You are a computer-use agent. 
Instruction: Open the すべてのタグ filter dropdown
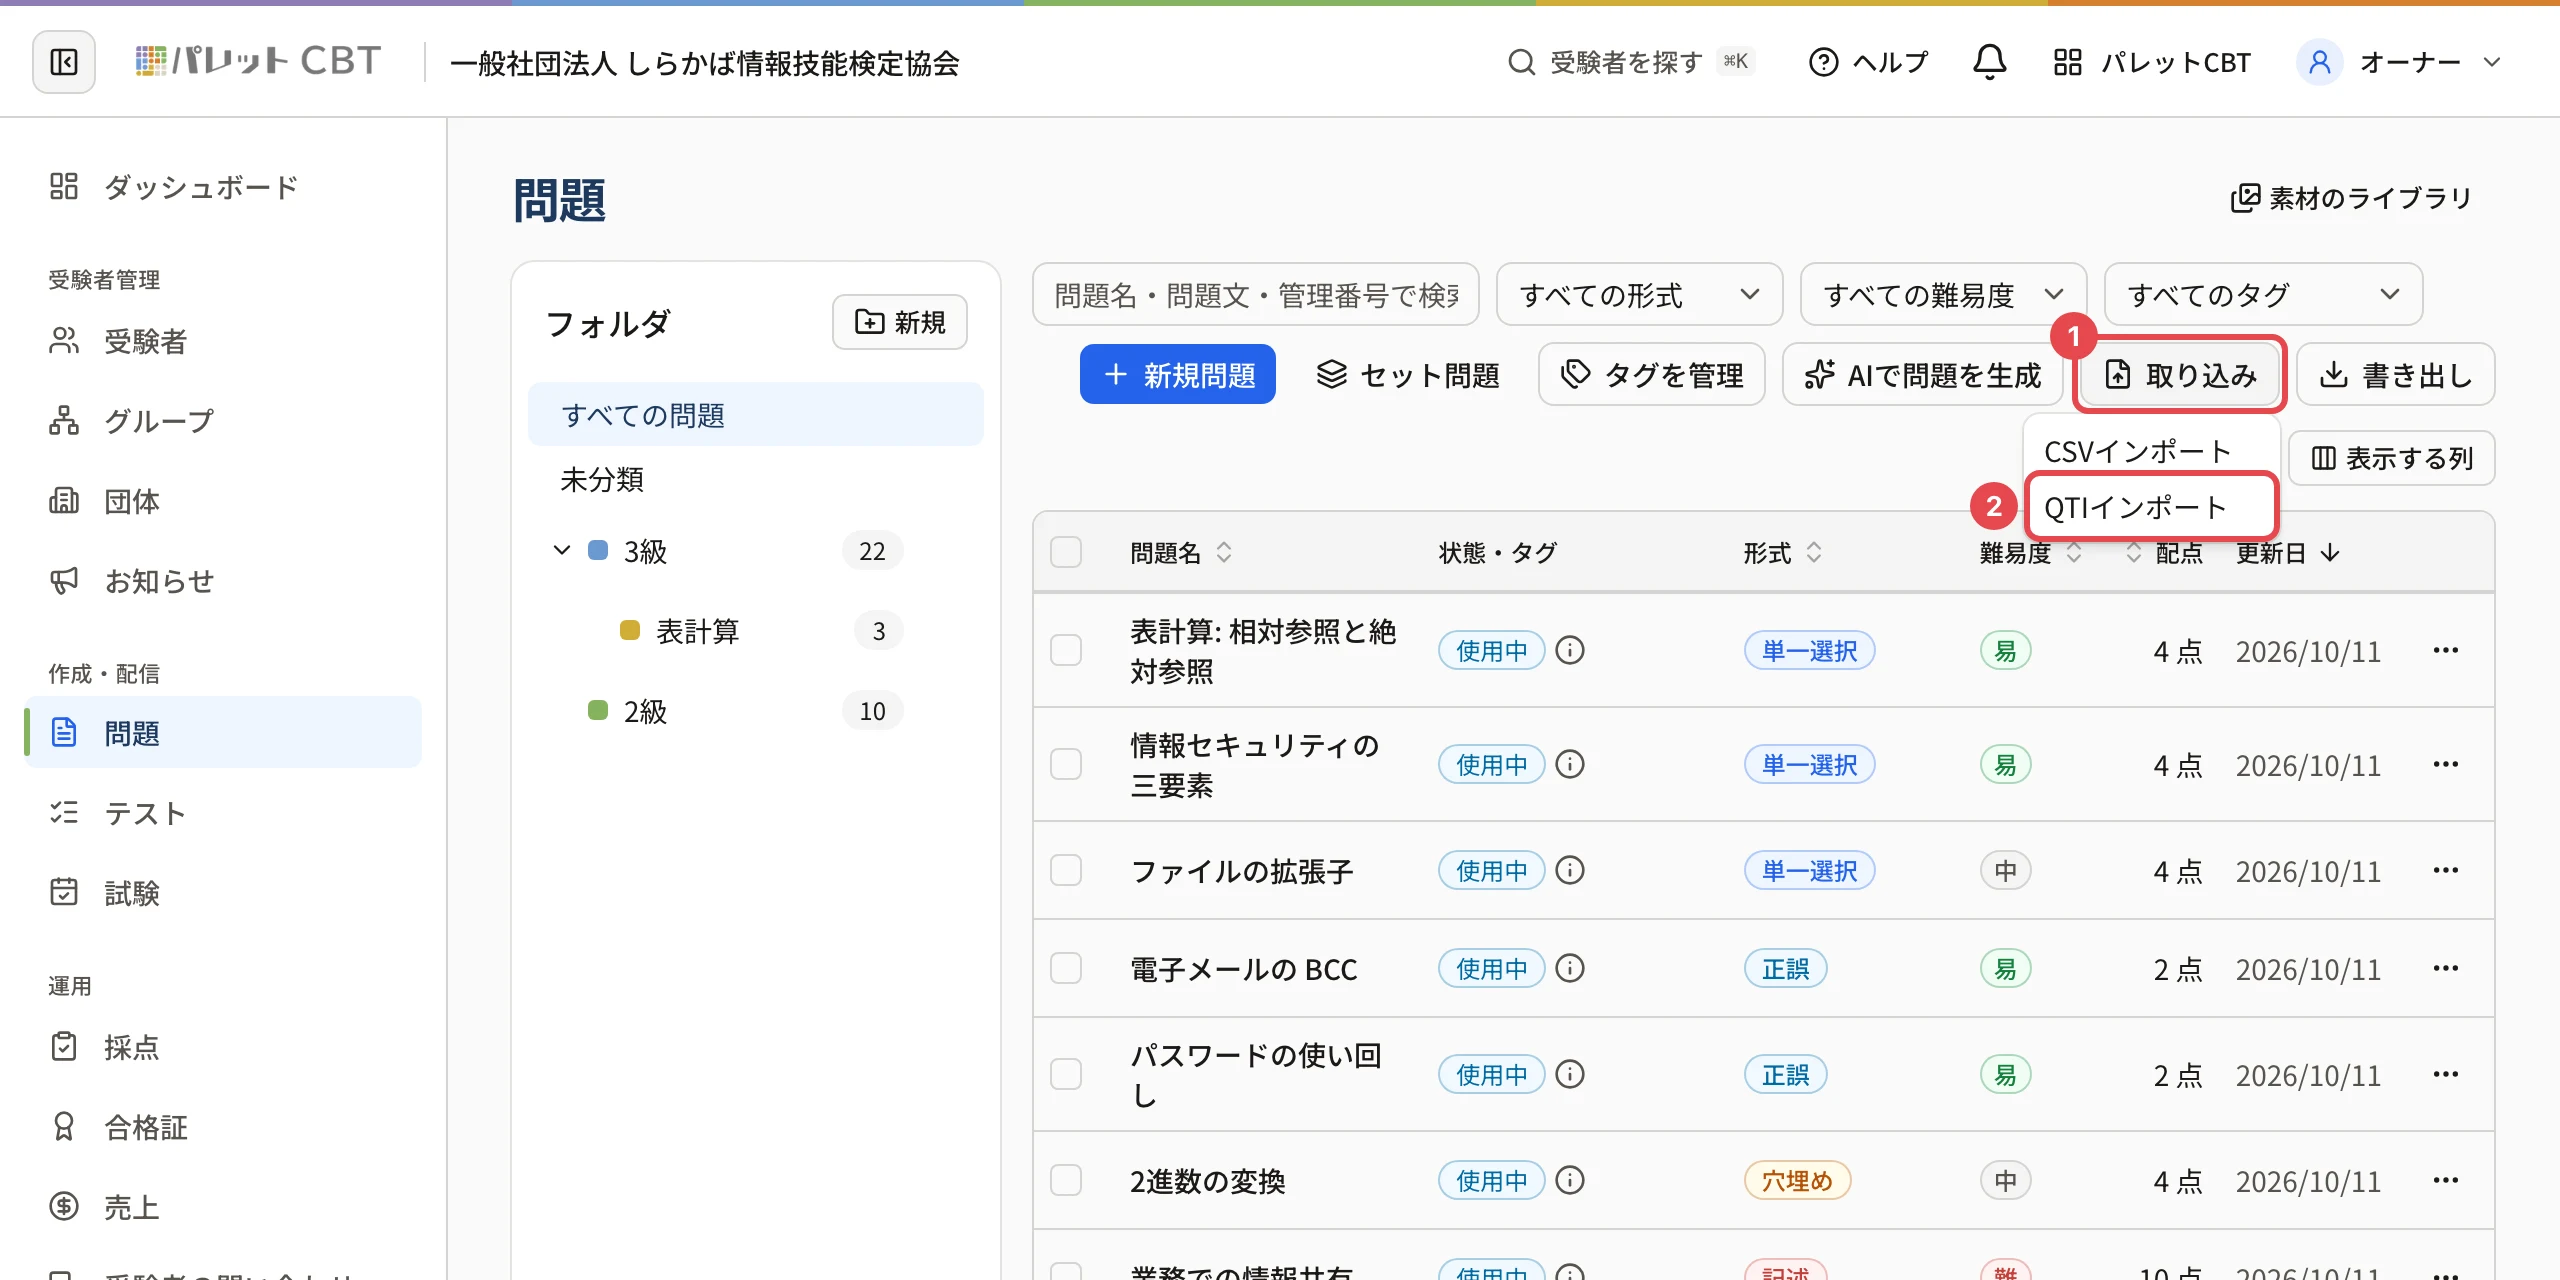click(2263, 295)
